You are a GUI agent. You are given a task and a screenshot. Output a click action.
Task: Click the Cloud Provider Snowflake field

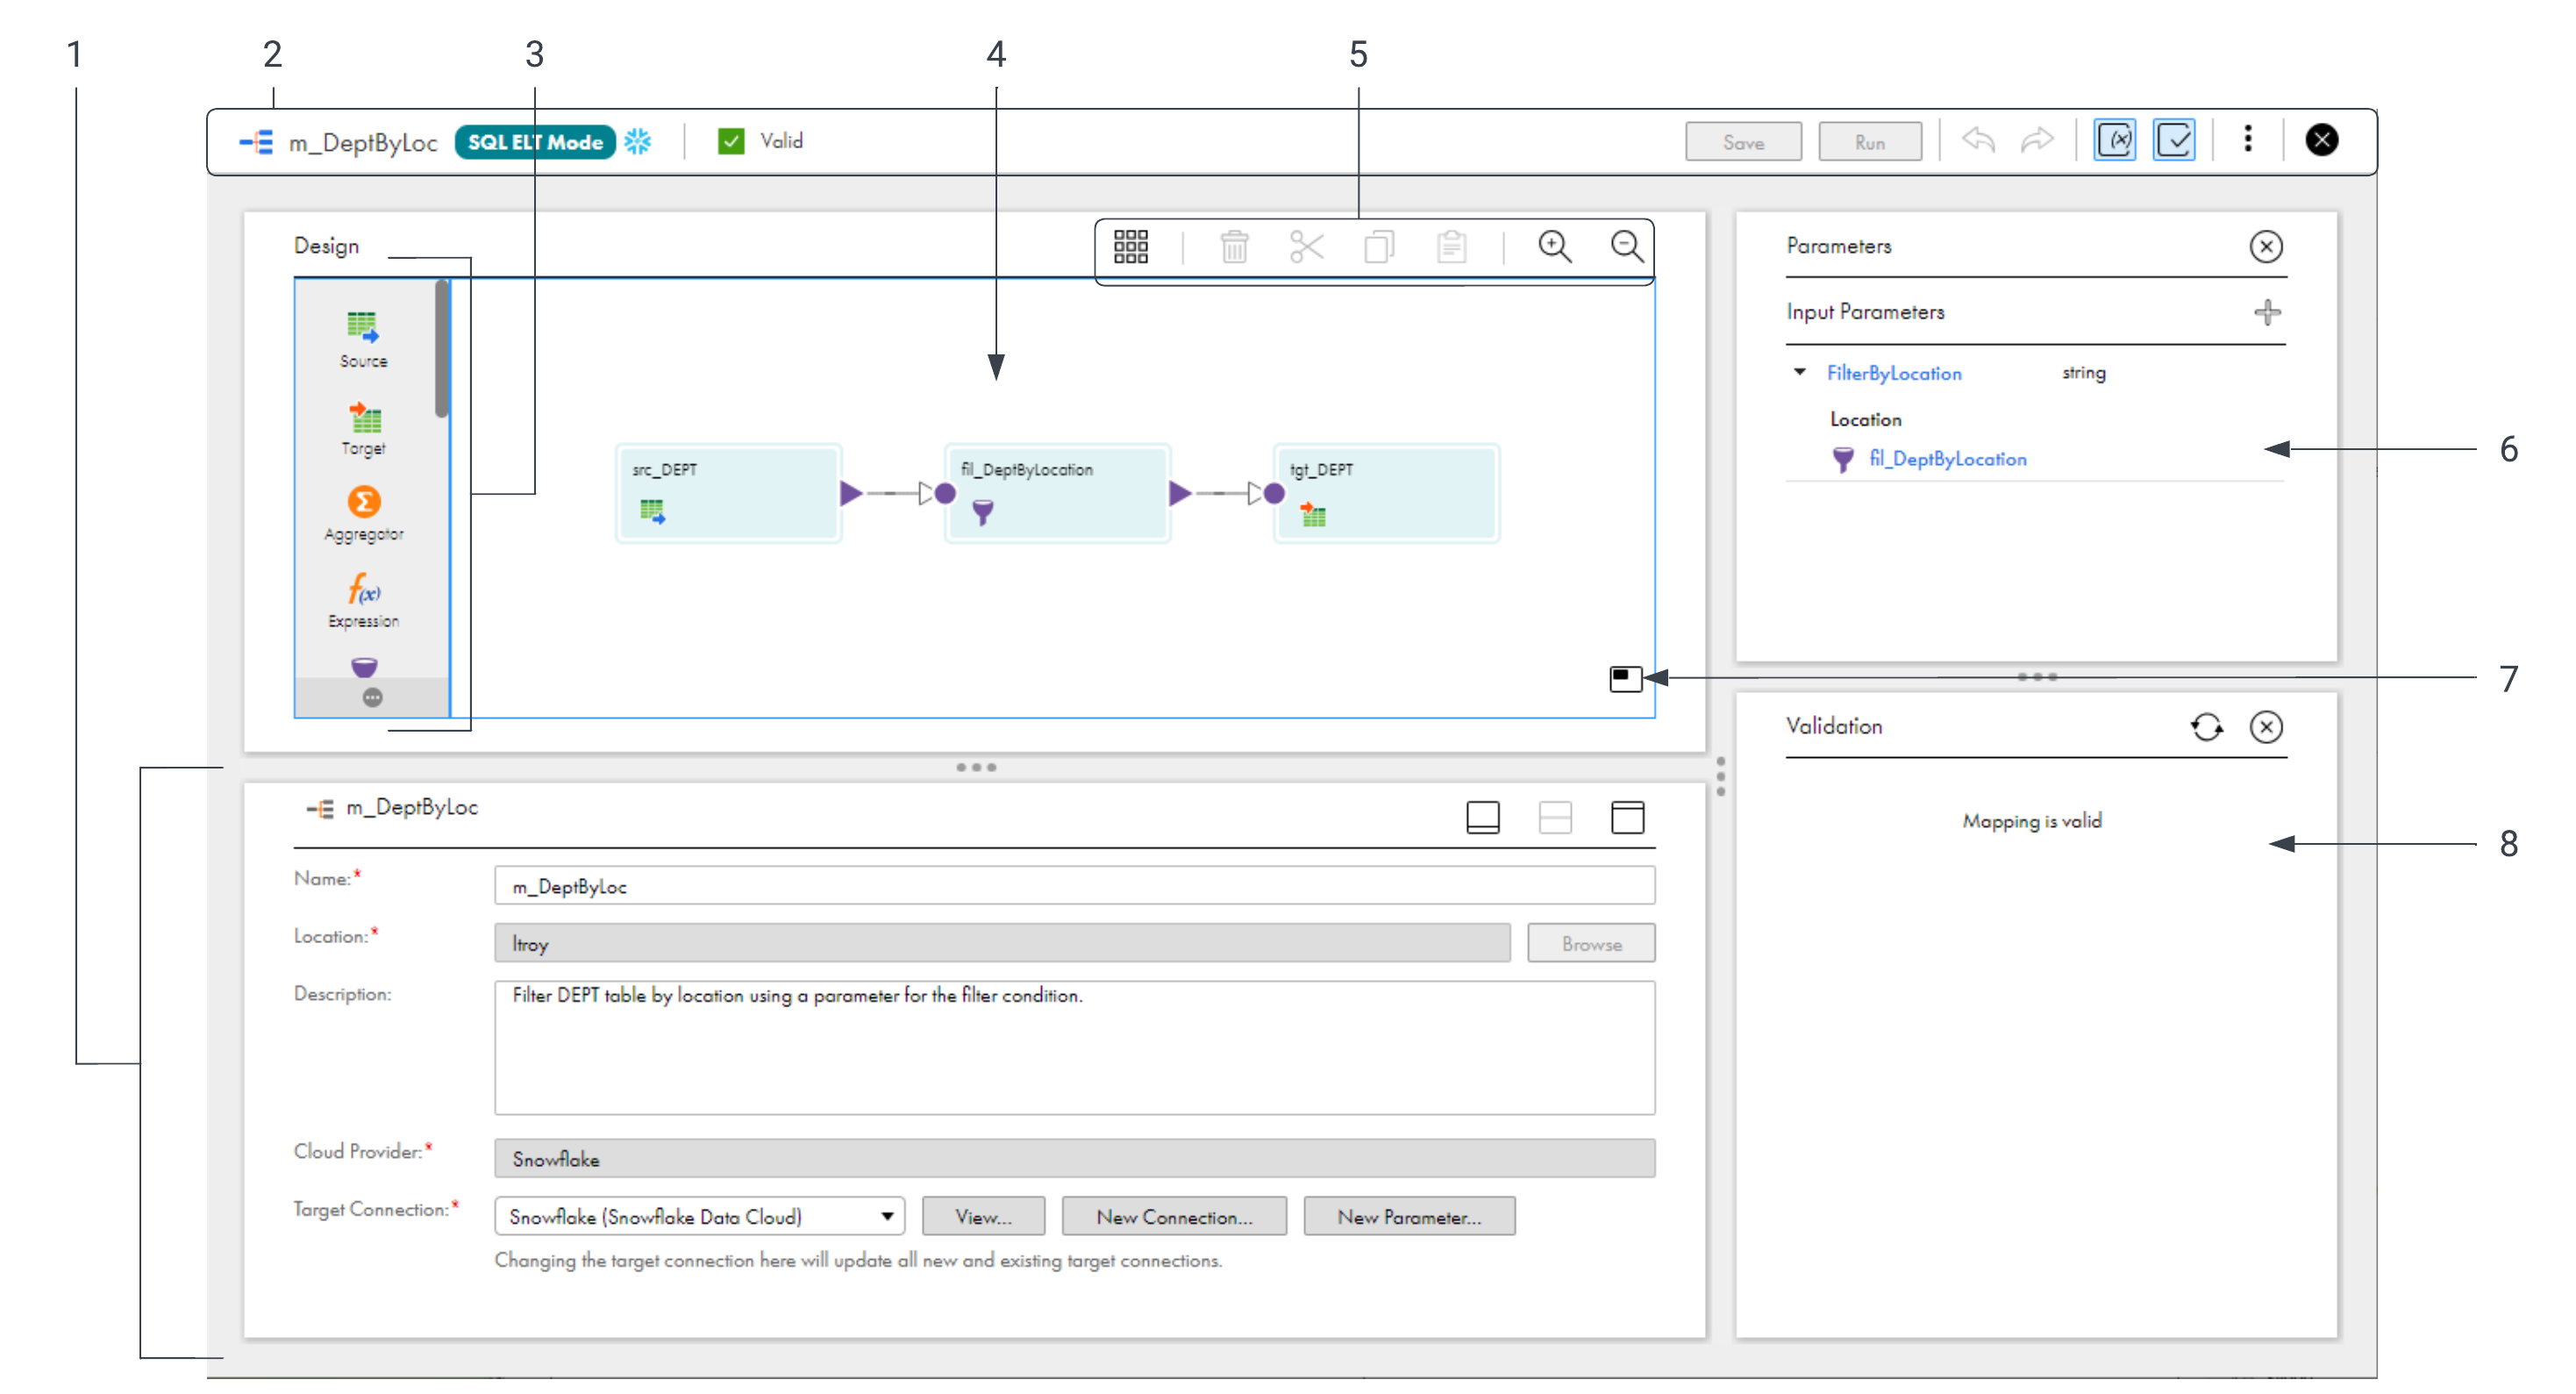pyautogui.click(x=1074, y=1158)
